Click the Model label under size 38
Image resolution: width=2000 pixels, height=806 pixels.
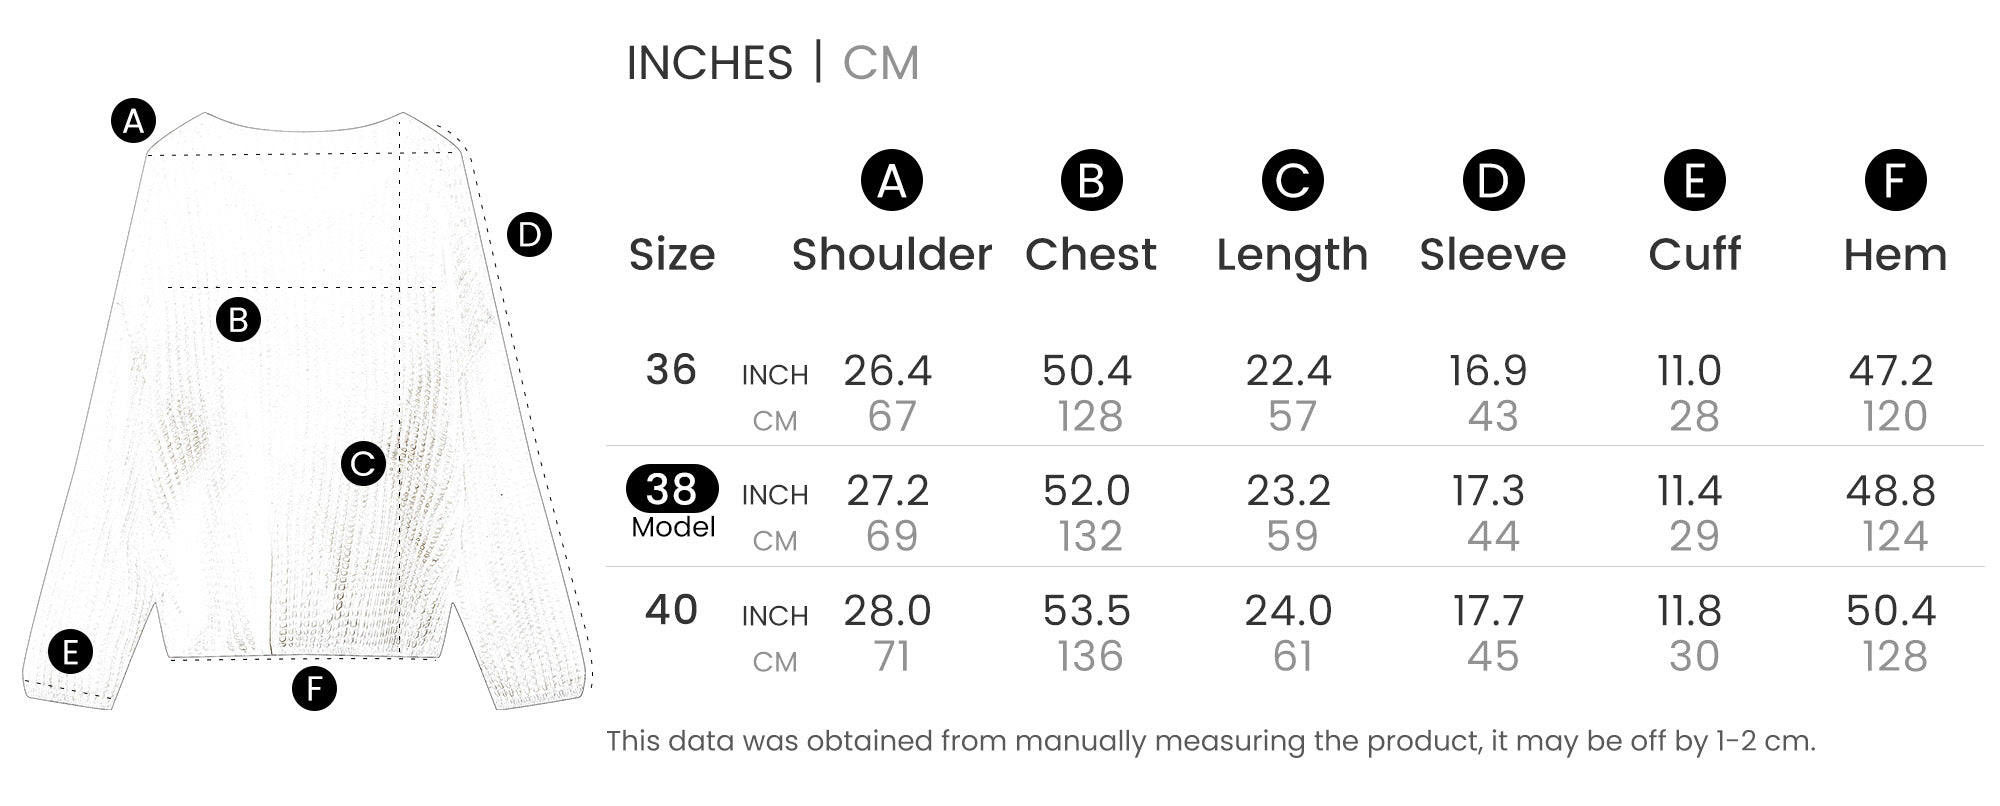673,527
